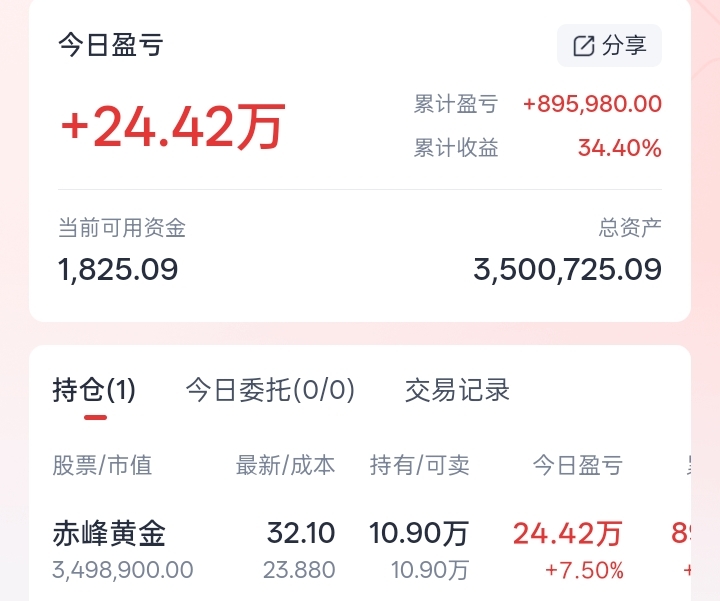Click the 总资产 3,500,725.09 amount
The image size is (720, 601).
pyautogui.click(x=567, y=269)
